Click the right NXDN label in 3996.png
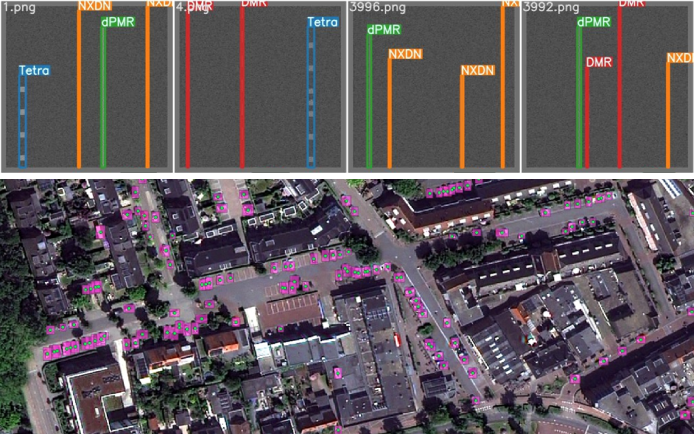Screen dimensions: 694x434 [x=477, y=70]
